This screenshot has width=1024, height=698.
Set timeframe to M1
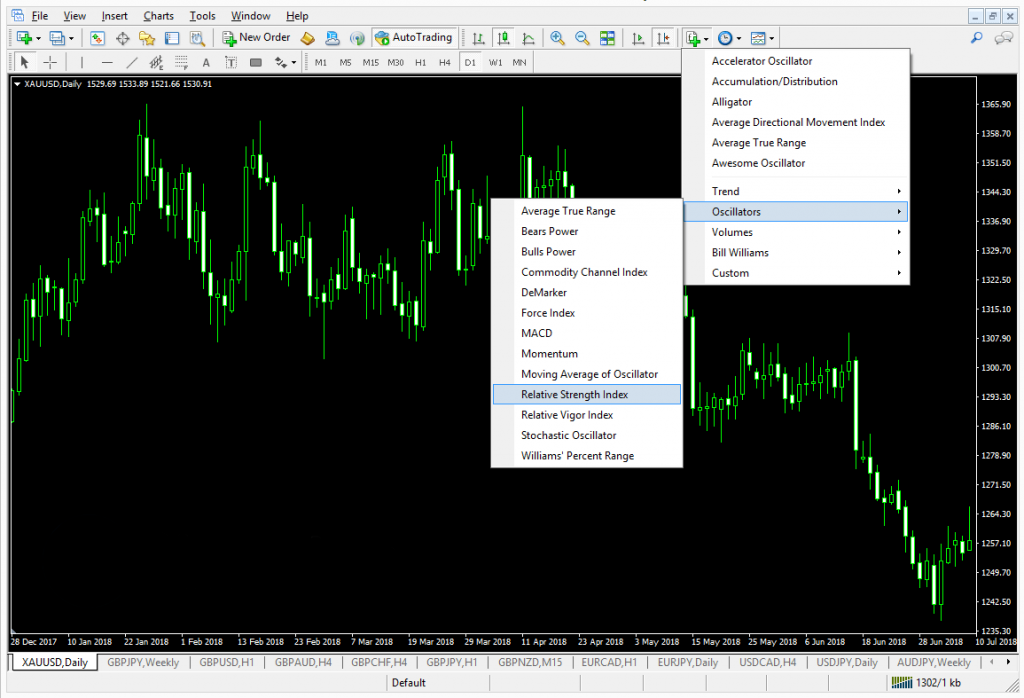pos(321,63)
